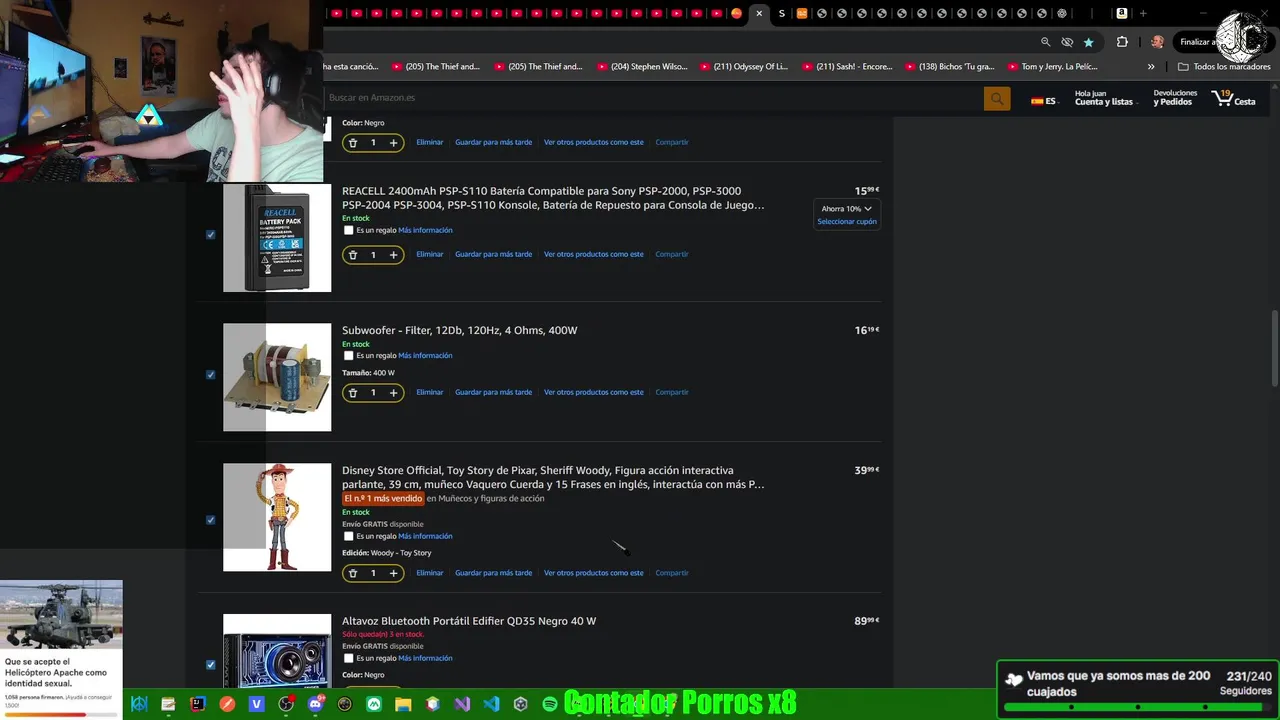Click the browser zoom magnifier icon
The width and height of the screenshot is (1280, 720).
pyautogui.click(x=1045, y=42)
